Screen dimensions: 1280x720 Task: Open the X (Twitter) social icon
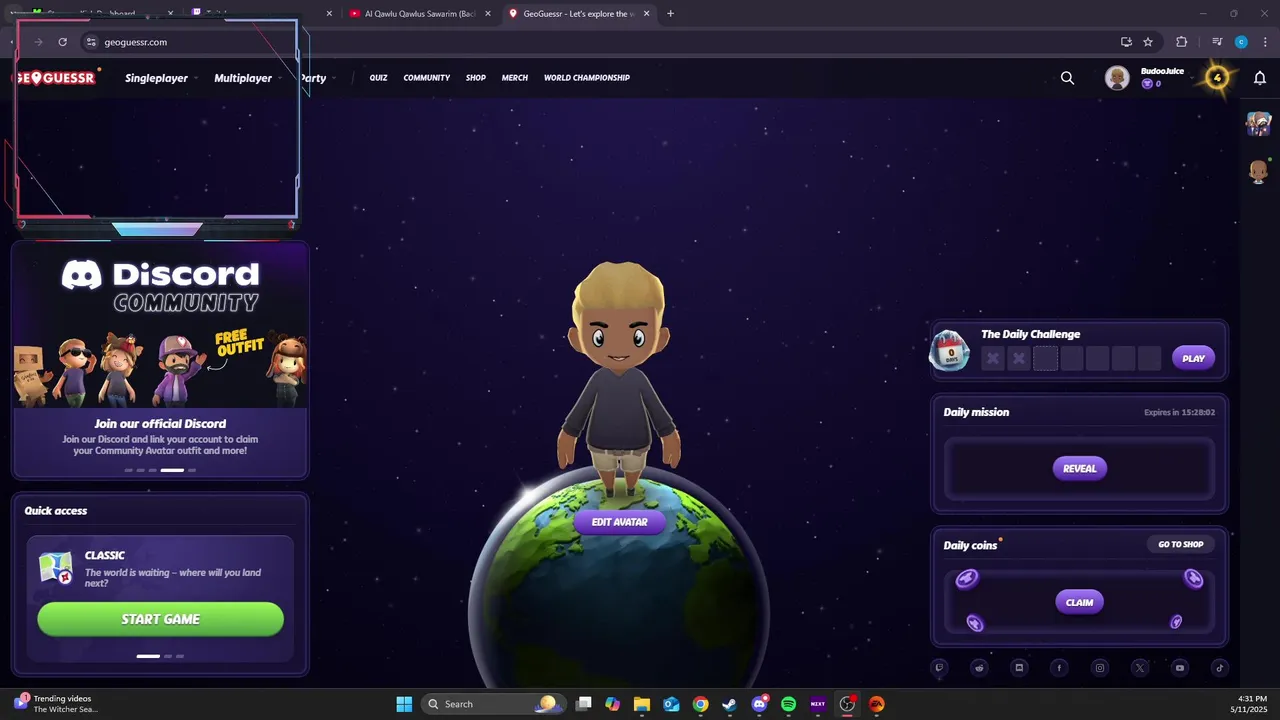tap(1140, 668)
